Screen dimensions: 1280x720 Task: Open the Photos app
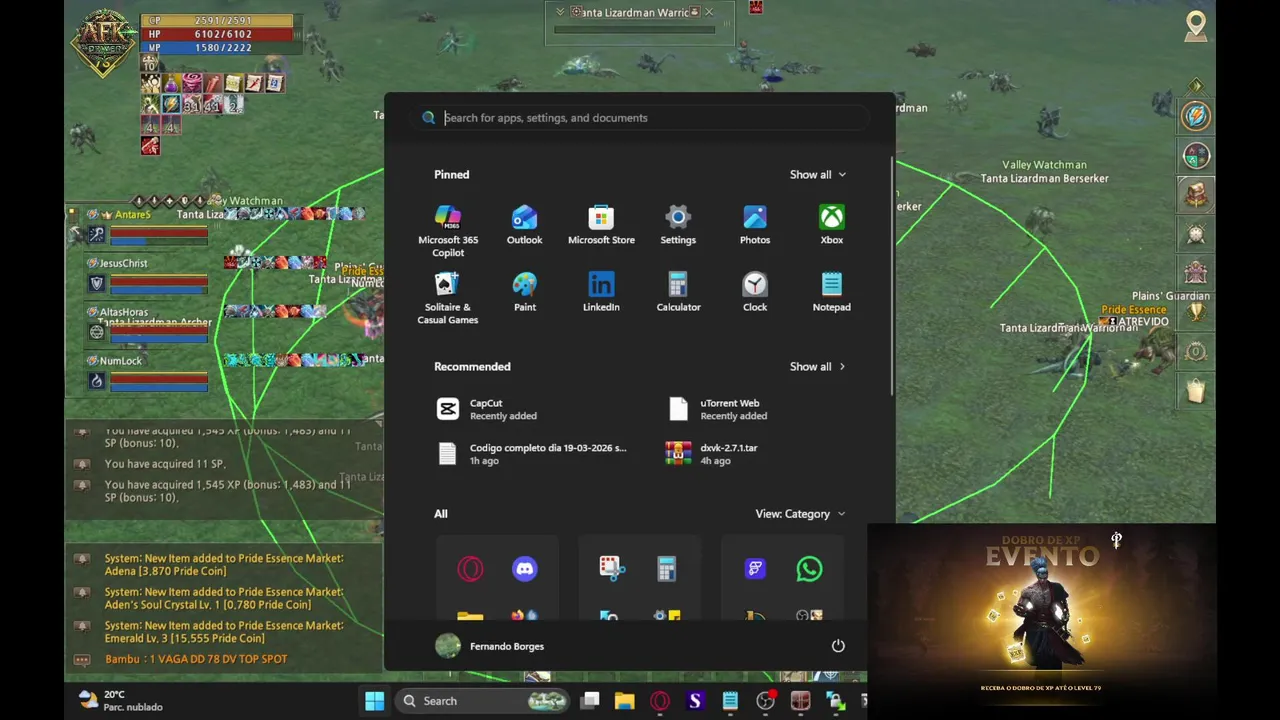(755, 225)
